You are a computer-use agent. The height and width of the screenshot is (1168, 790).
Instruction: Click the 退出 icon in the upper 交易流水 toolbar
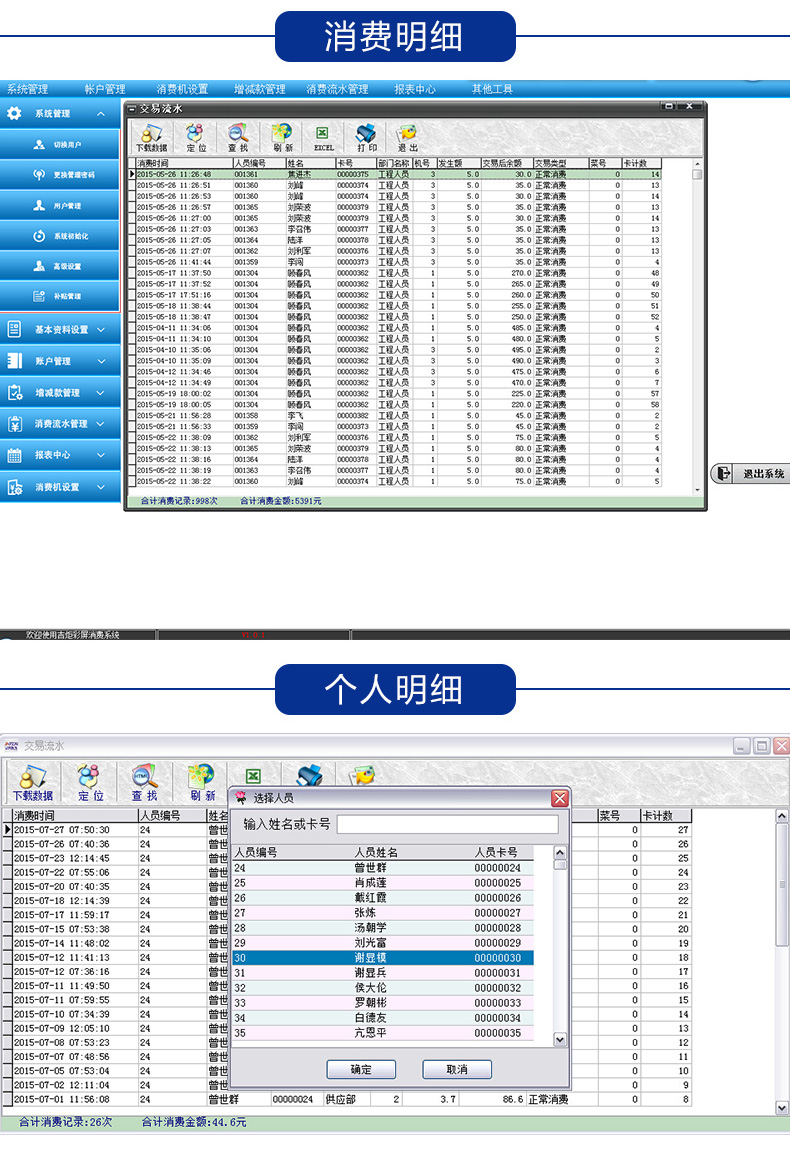pos(408,137)
